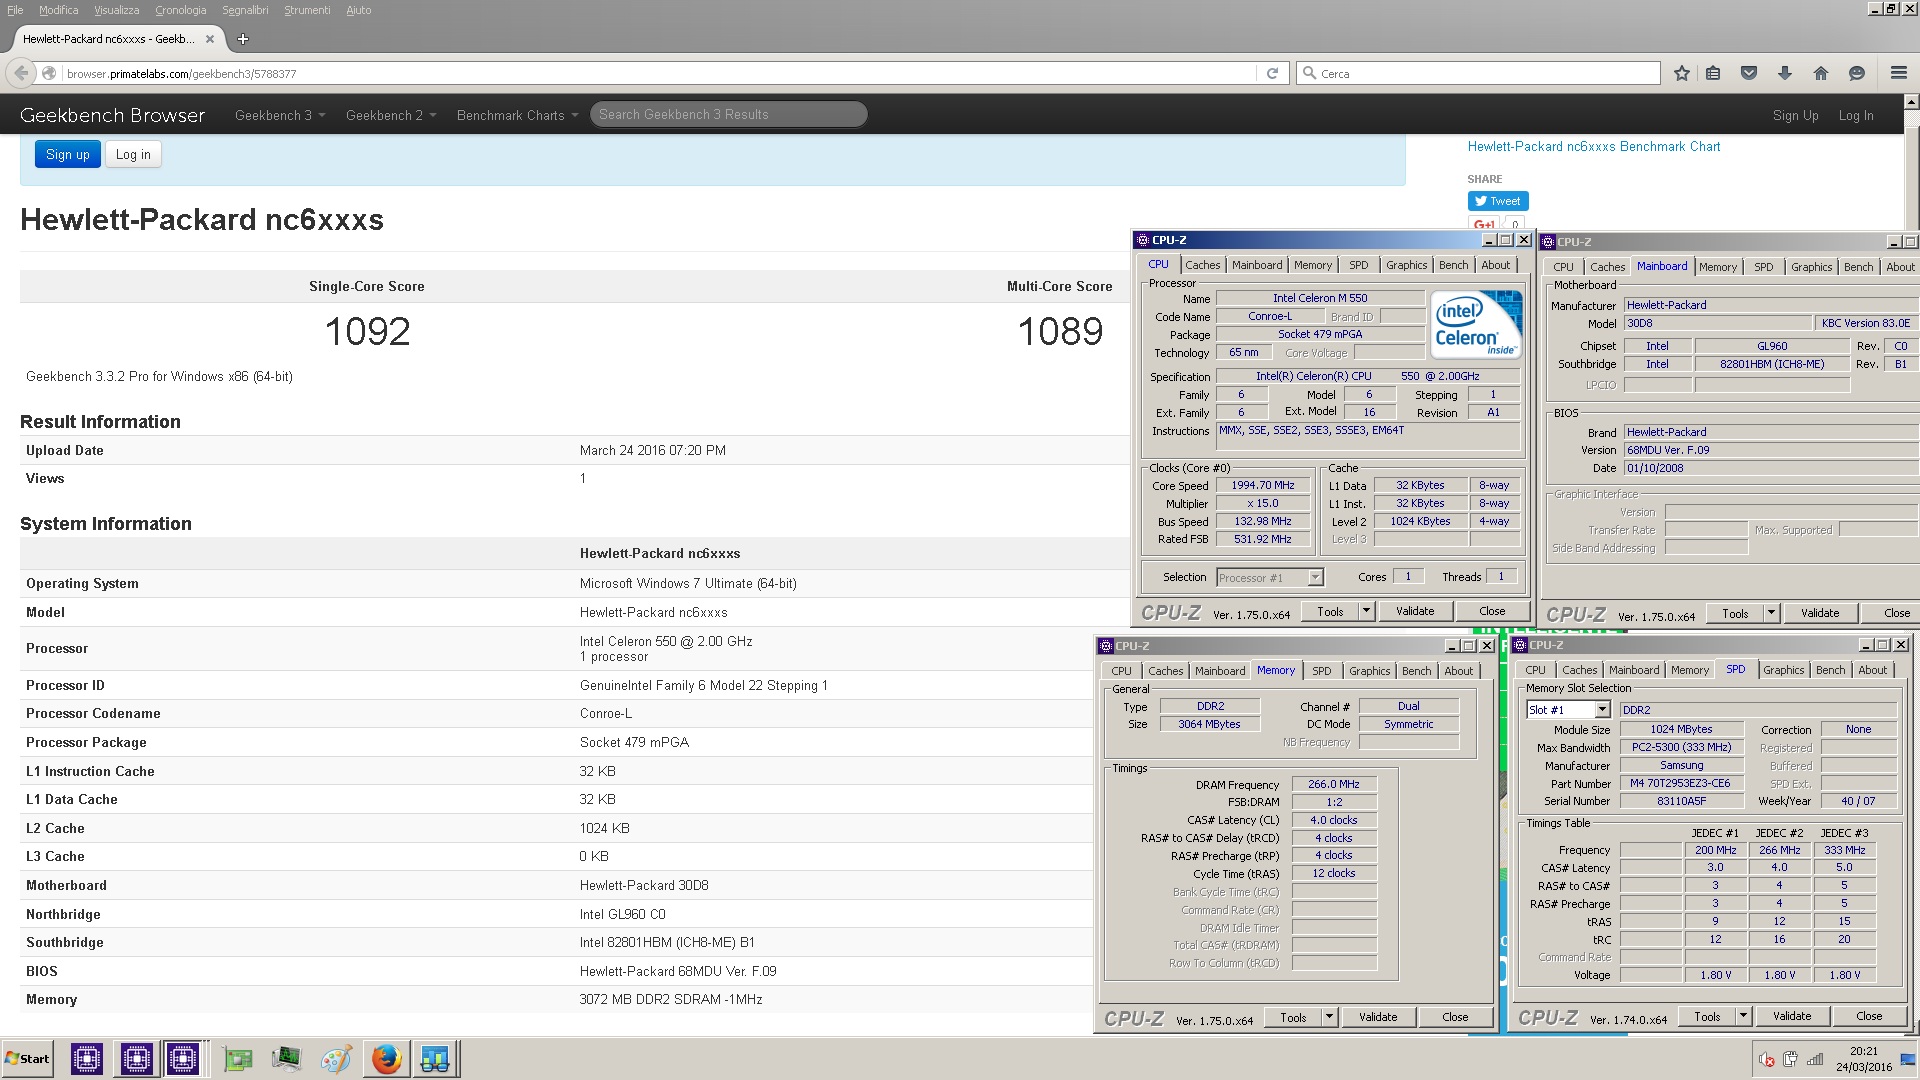Image resolution: width=1920 pixels, height=1080 pixels.
Task: Click the Multi-Core Score value 1089
Action: [1060, 332]
